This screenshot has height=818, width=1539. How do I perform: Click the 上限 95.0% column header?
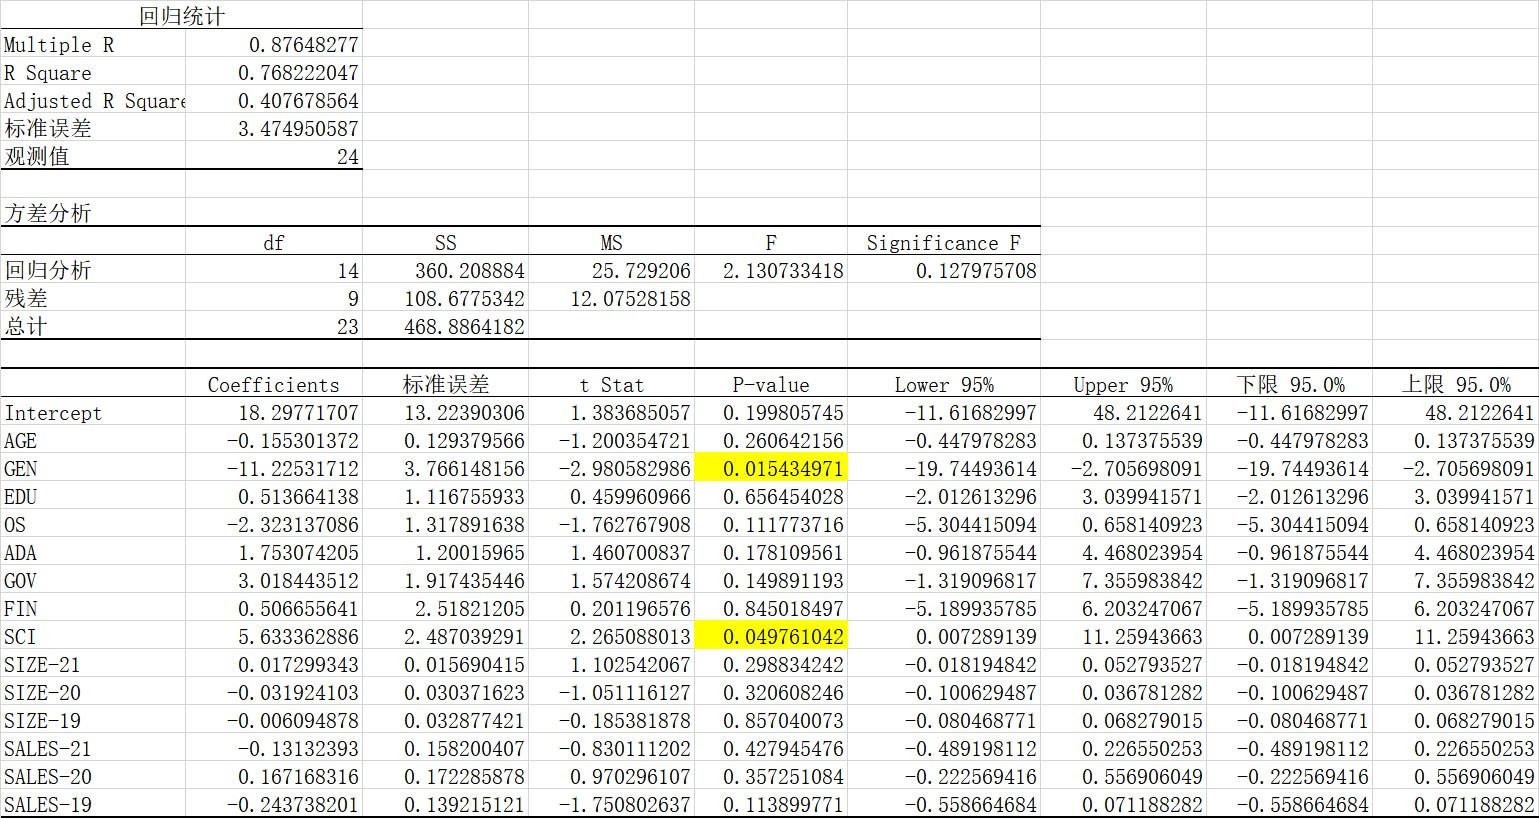pos(1455,385)
